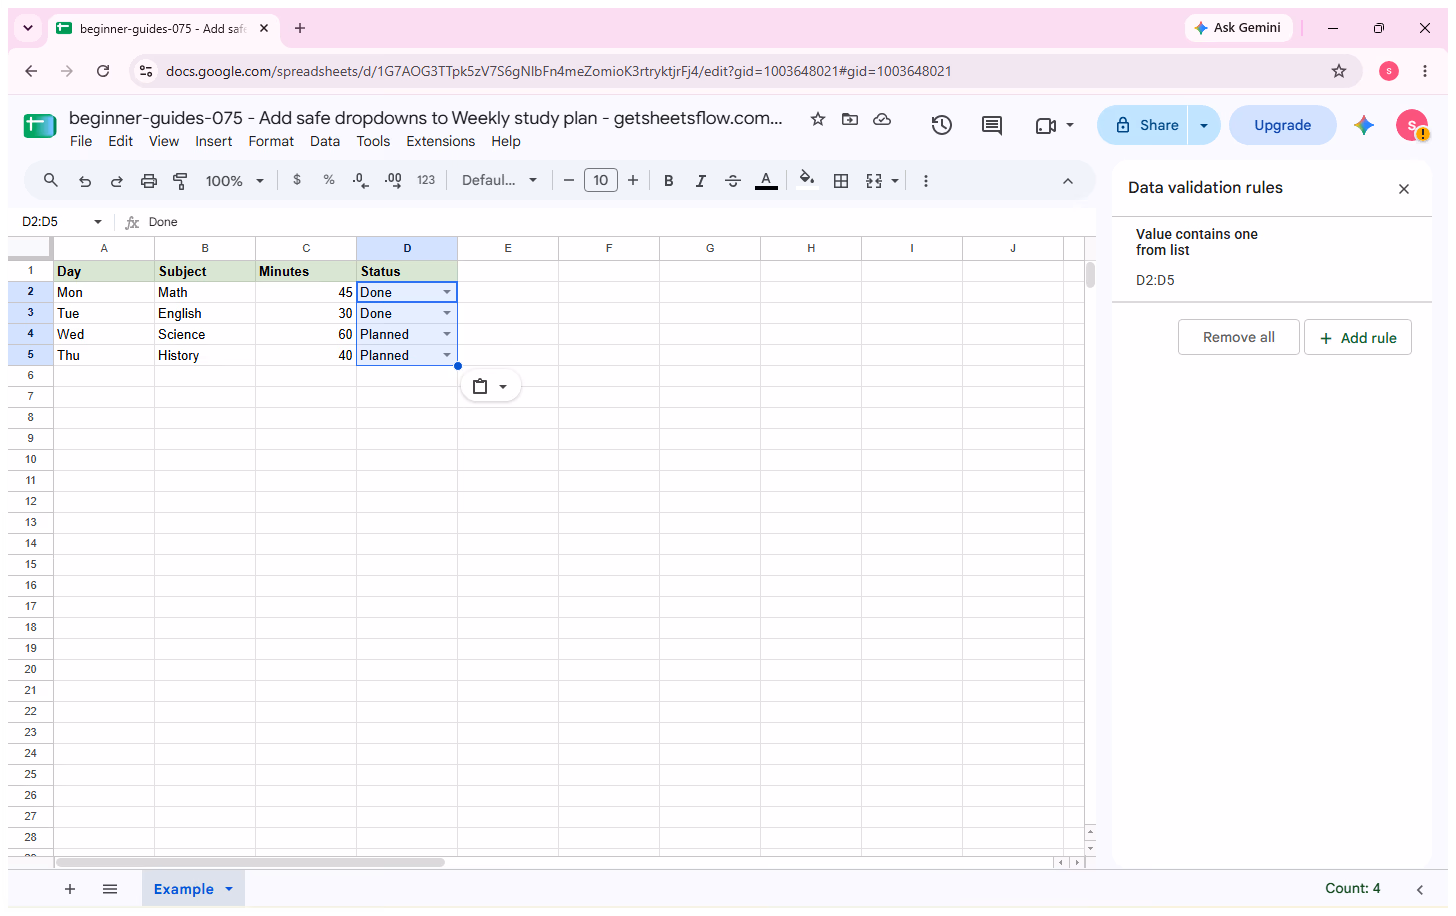The image size is (1456, 916).
Task: Increase decimal places
Action: pyautogui.click(x=393, y=180)
